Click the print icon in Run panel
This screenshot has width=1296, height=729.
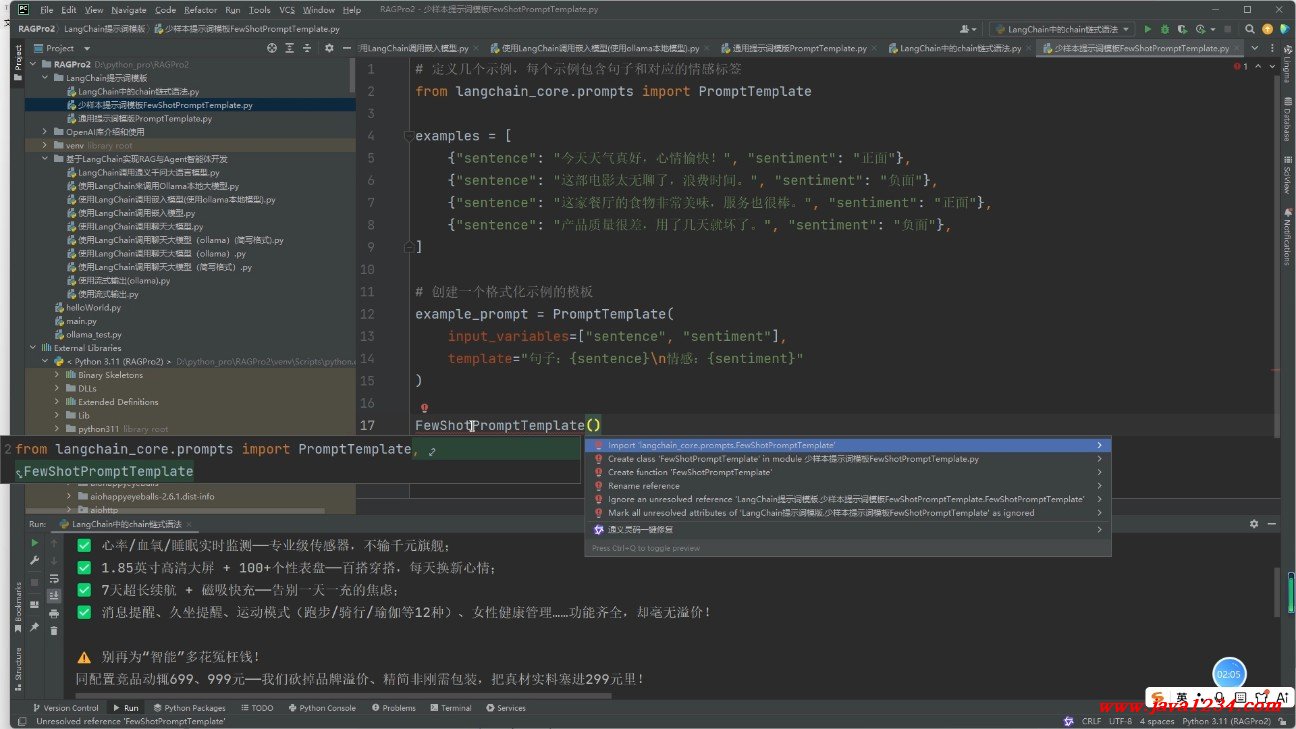(54, 613)
